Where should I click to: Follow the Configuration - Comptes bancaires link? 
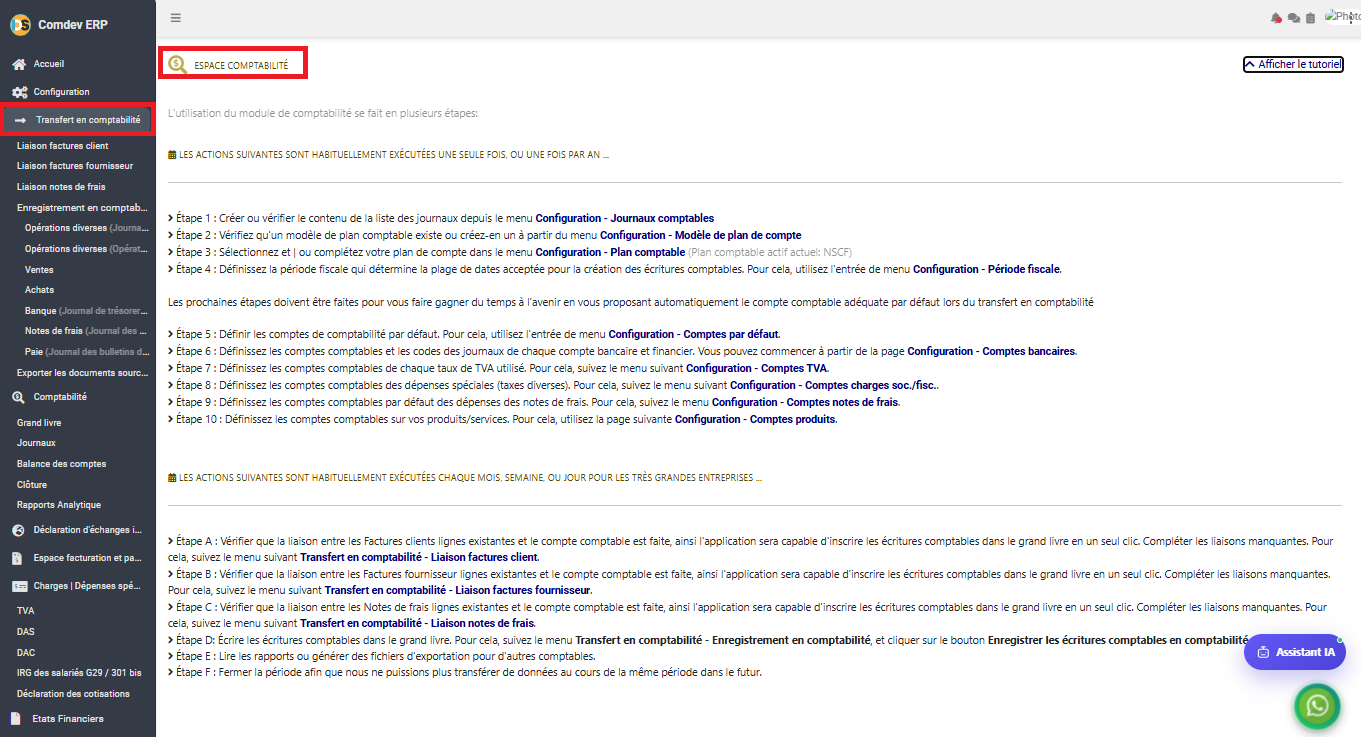[991, 351]
